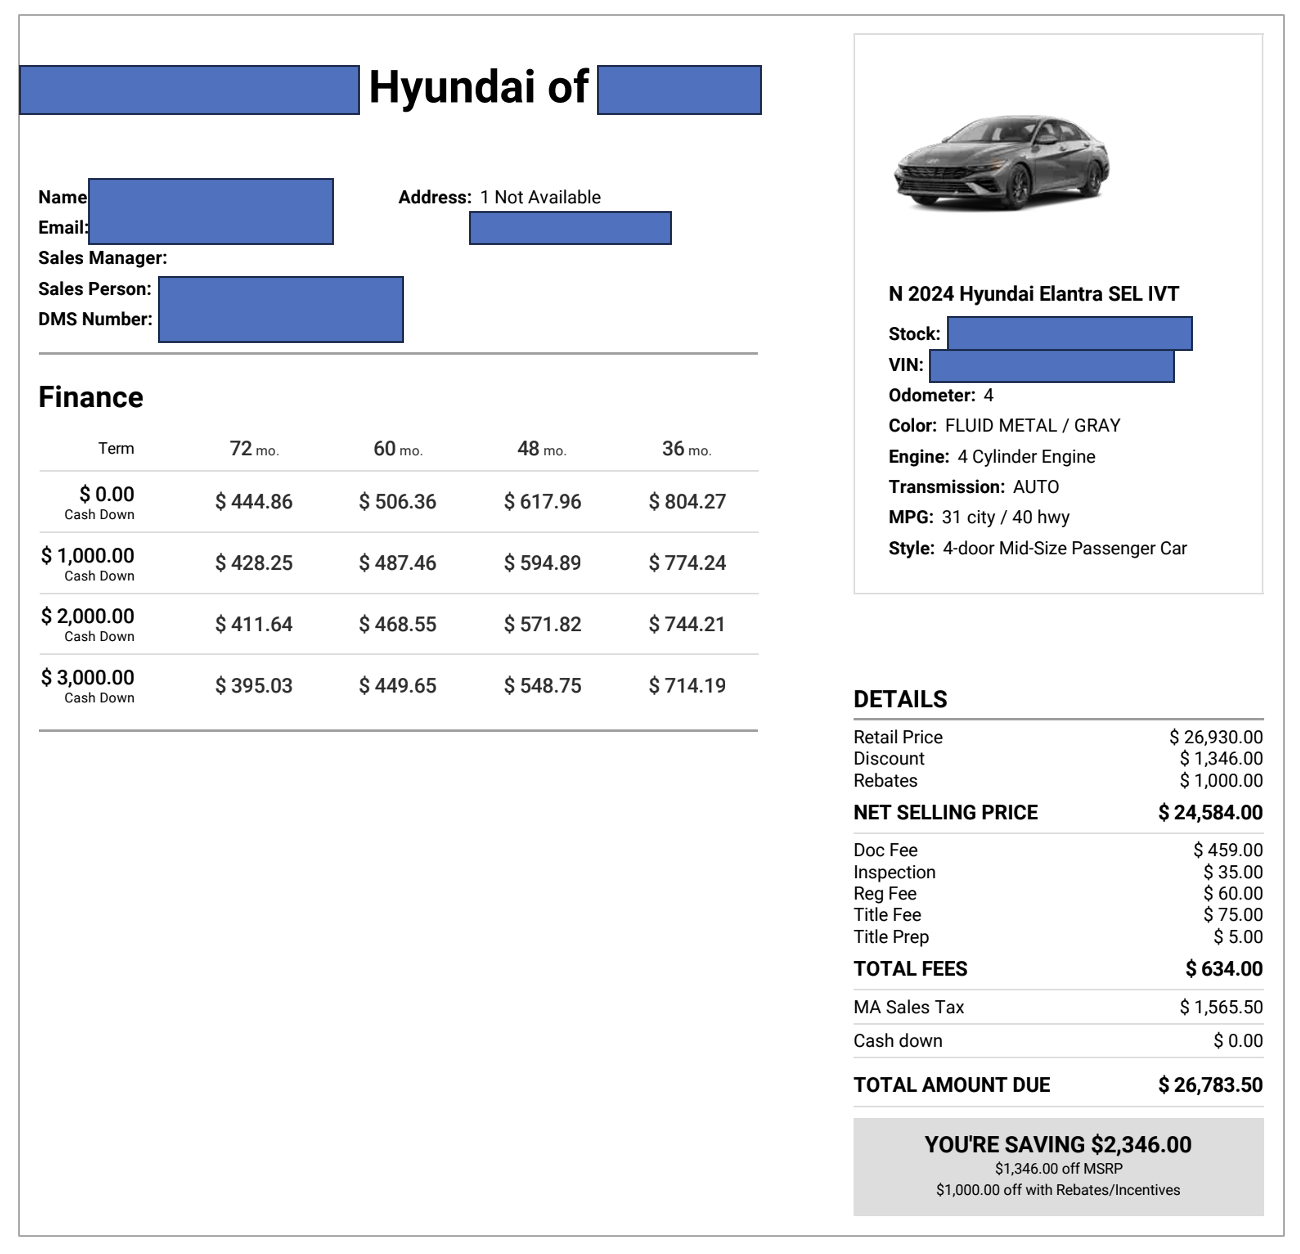
Task: Select the $ 1,000.00 Cash Down row label
Action: point(88,563)
